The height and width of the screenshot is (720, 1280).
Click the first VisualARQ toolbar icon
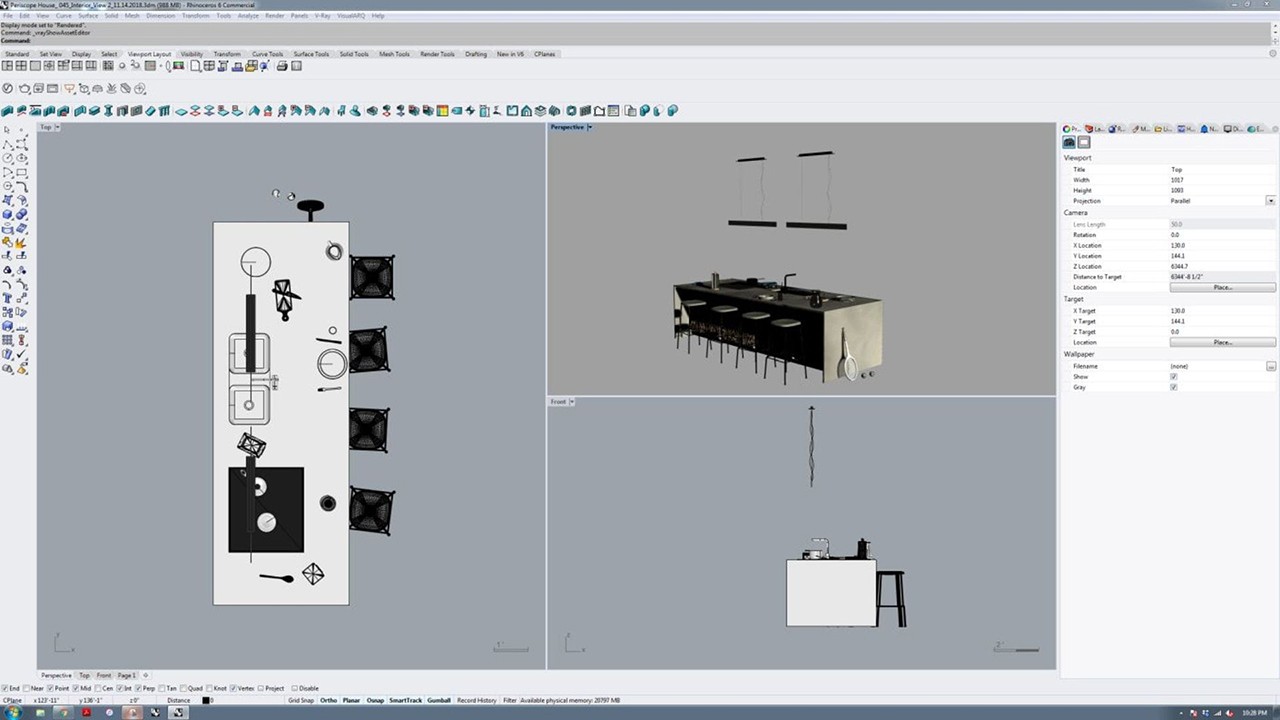tap(8, 111)
